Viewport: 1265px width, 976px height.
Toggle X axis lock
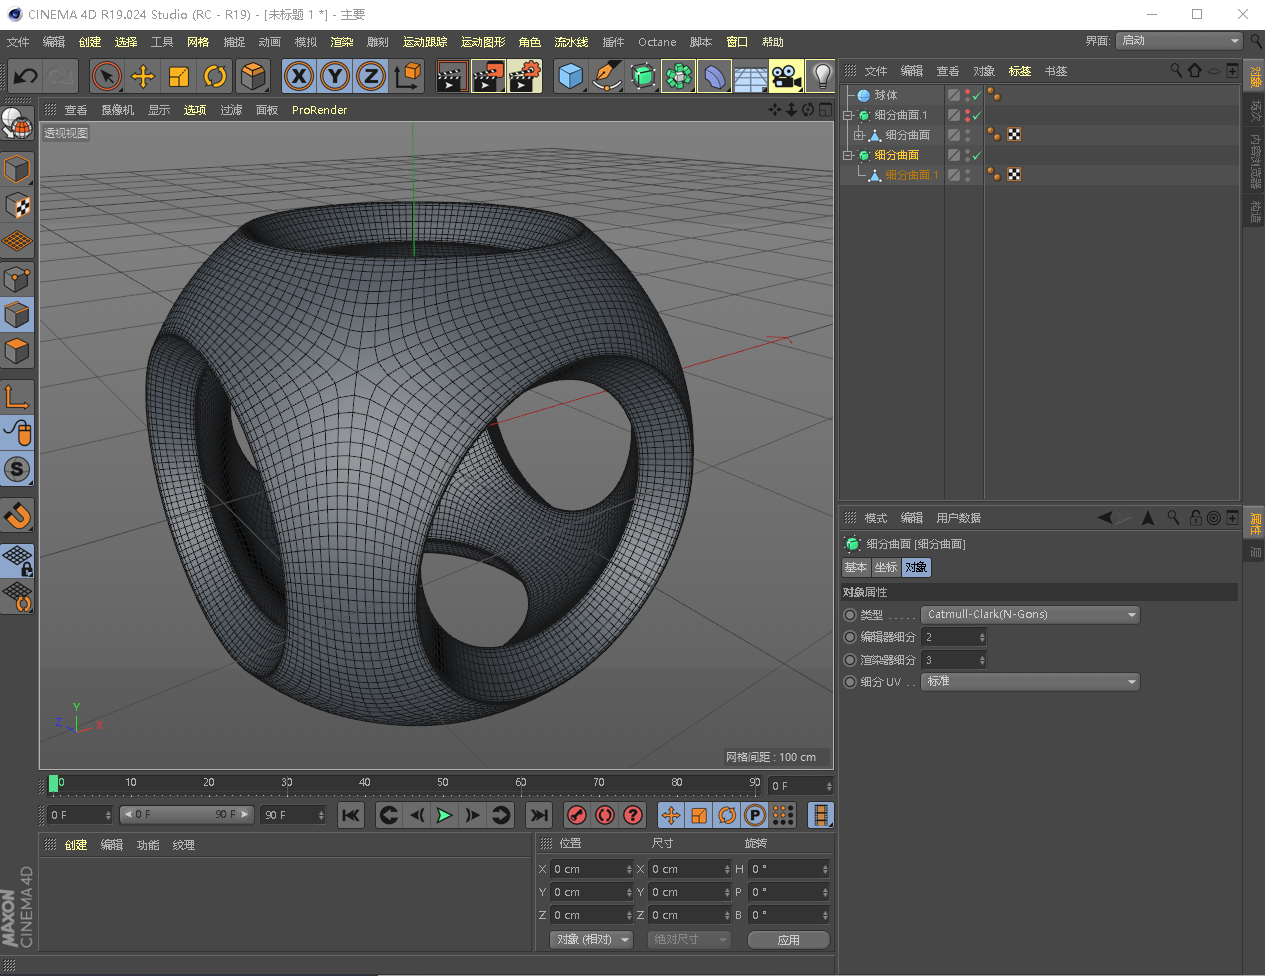coord(299,77)
